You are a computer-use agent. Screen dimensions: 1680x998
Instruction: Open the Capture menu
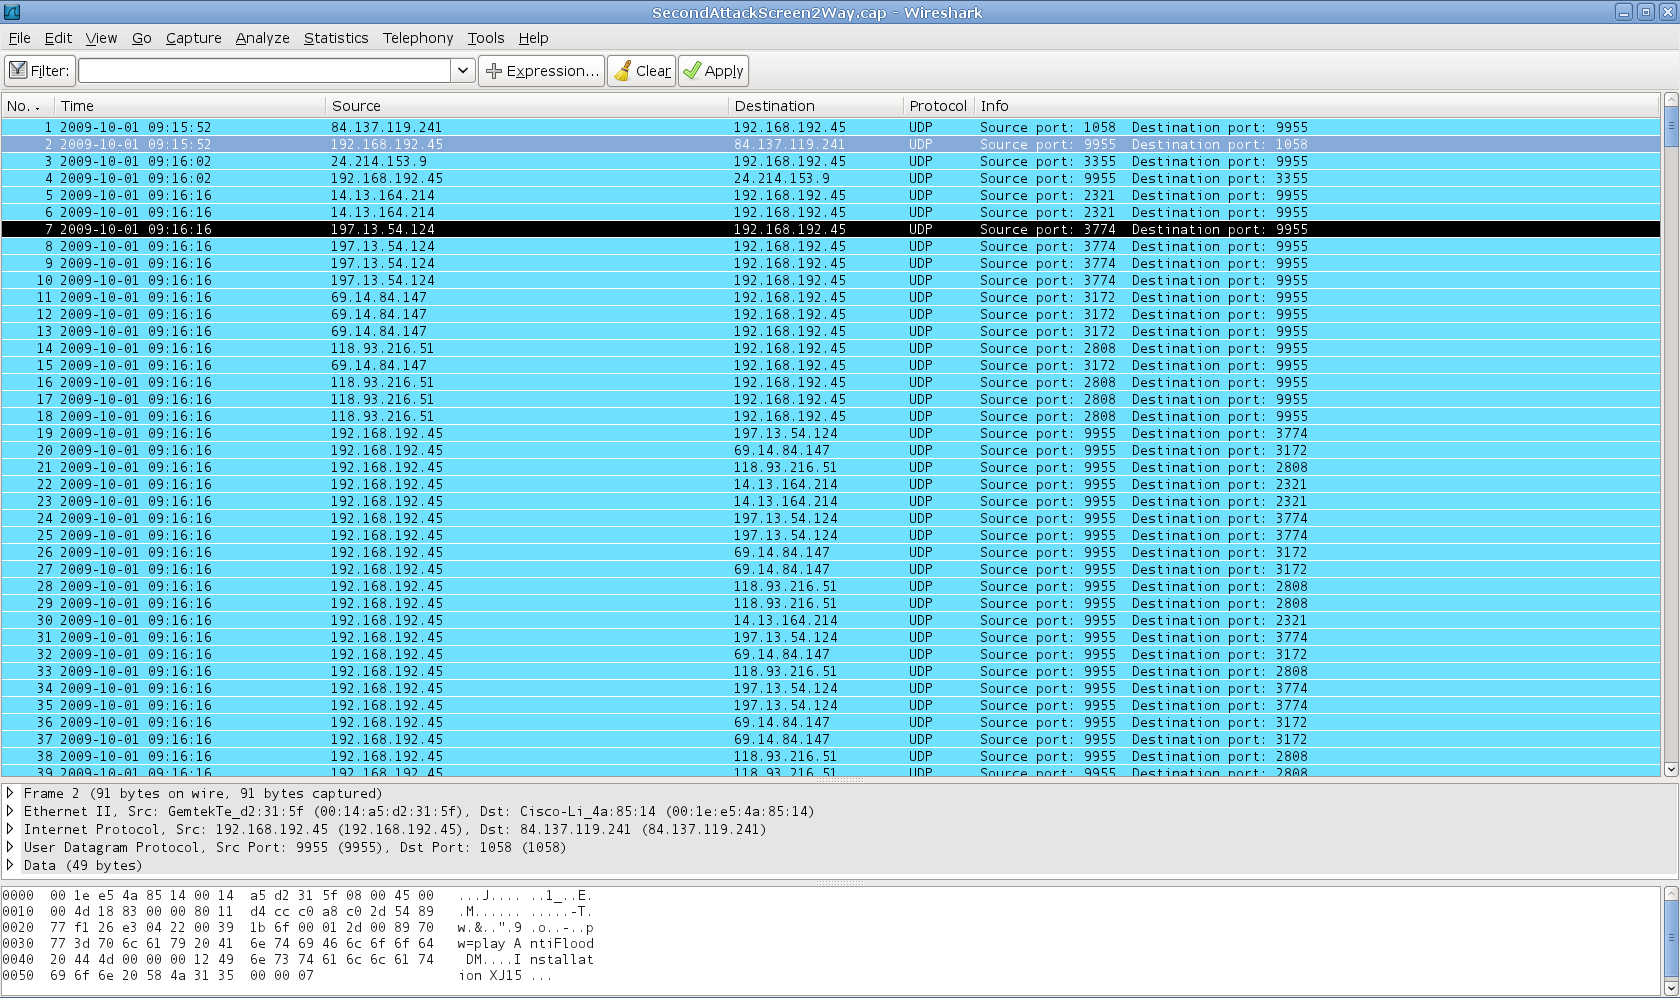[x=193, y=38]
